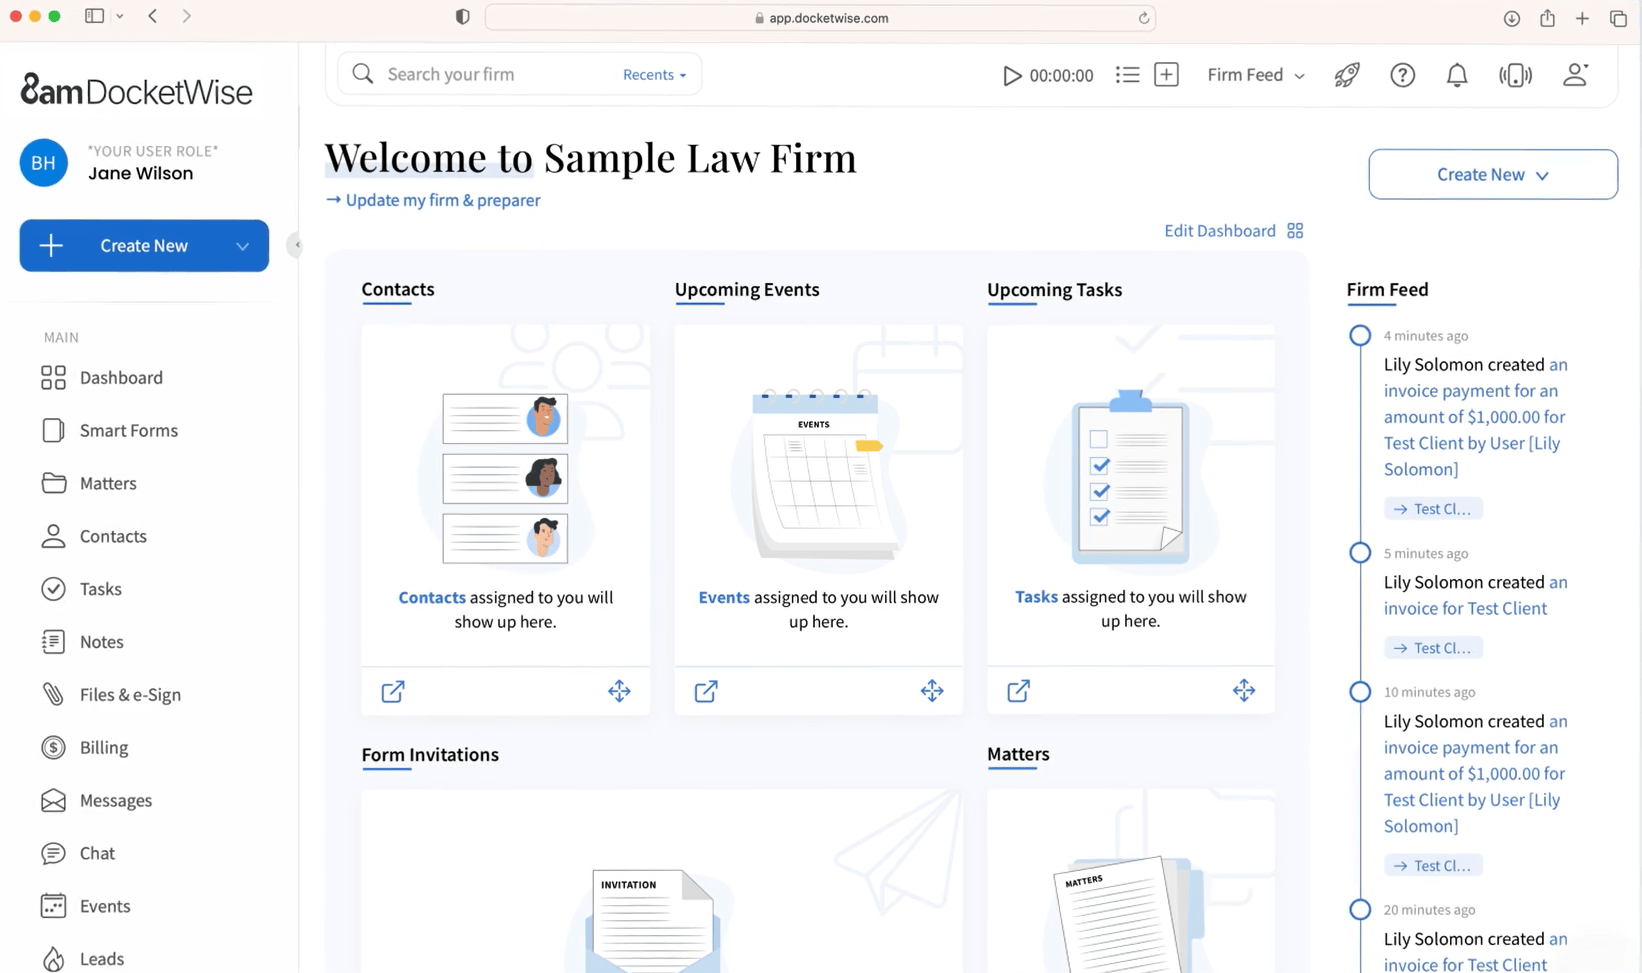Collapse the left sidebar with the arrow handle
1642x973 pixels.
pyautogui.click(x=295, y=245)
